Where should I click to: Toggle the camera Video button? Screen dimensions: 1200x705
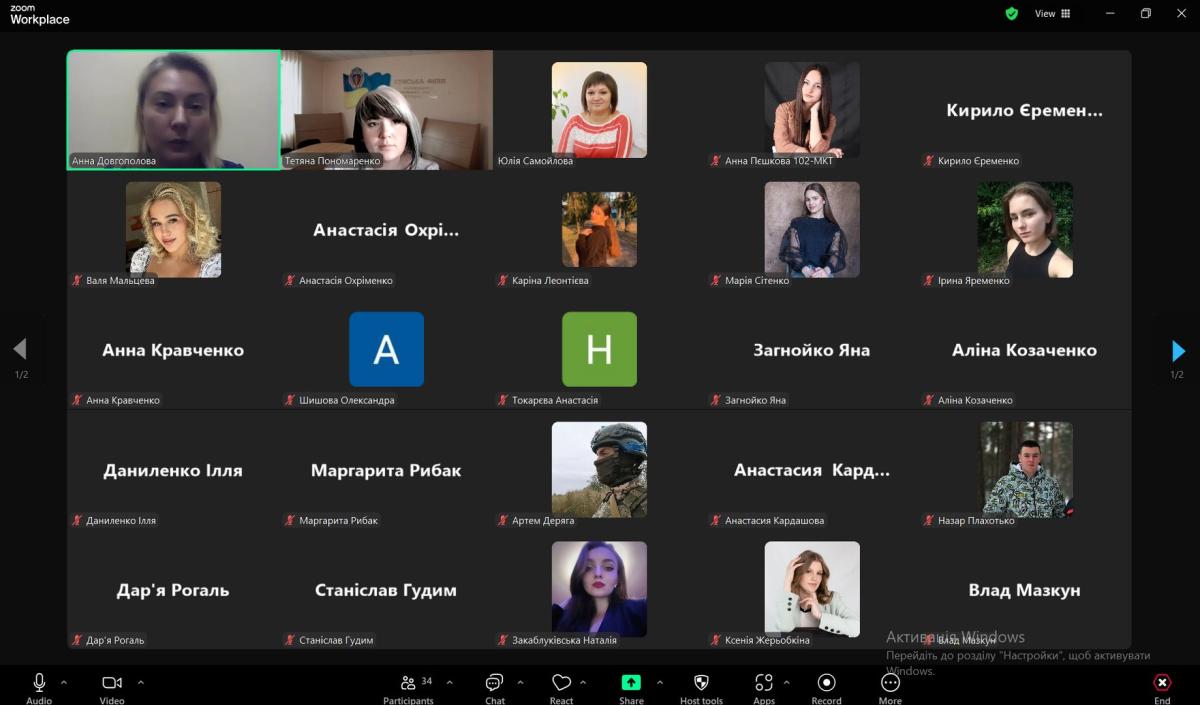click(112, 683)
